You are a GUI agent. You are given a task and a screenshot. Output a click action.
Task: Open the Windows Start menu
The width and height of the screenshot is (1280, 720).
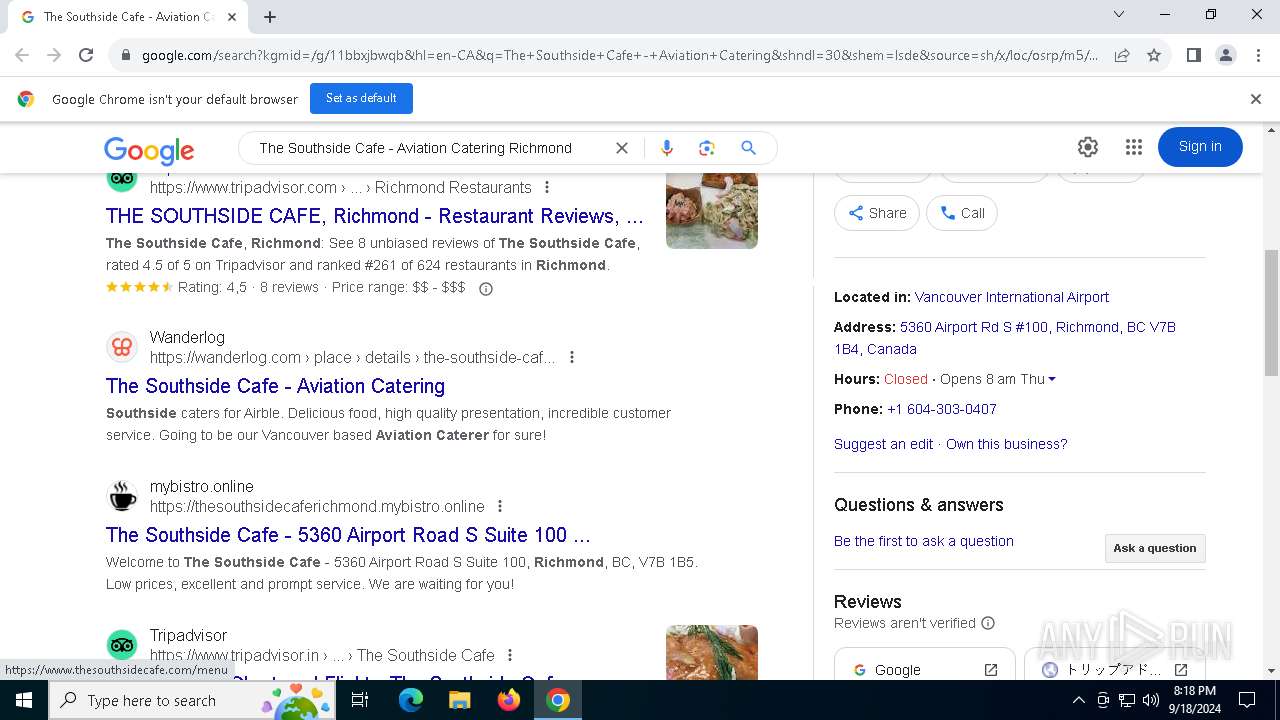click(x=23, y=700)
